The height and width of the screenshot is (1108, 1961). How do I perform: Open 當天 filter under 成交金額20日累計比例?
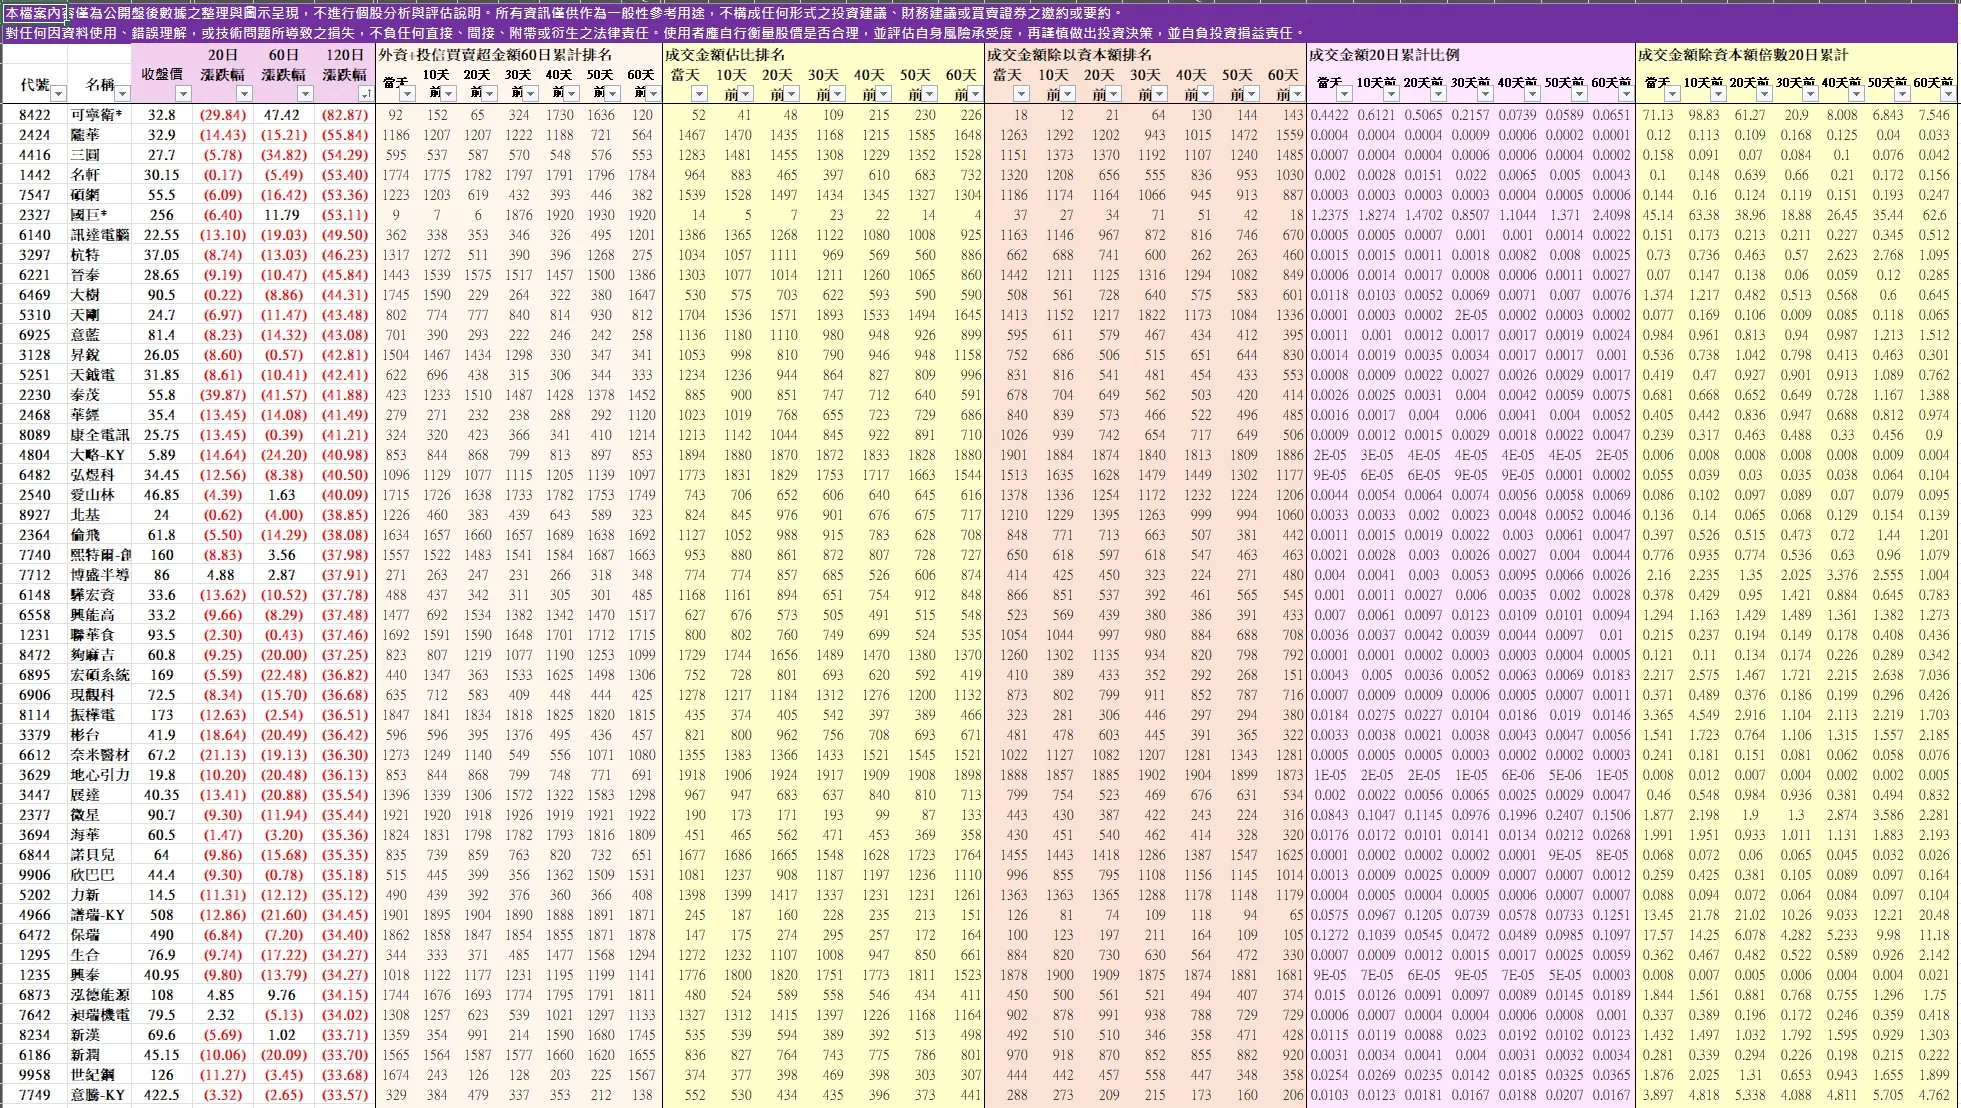[x=1345, y=93]
